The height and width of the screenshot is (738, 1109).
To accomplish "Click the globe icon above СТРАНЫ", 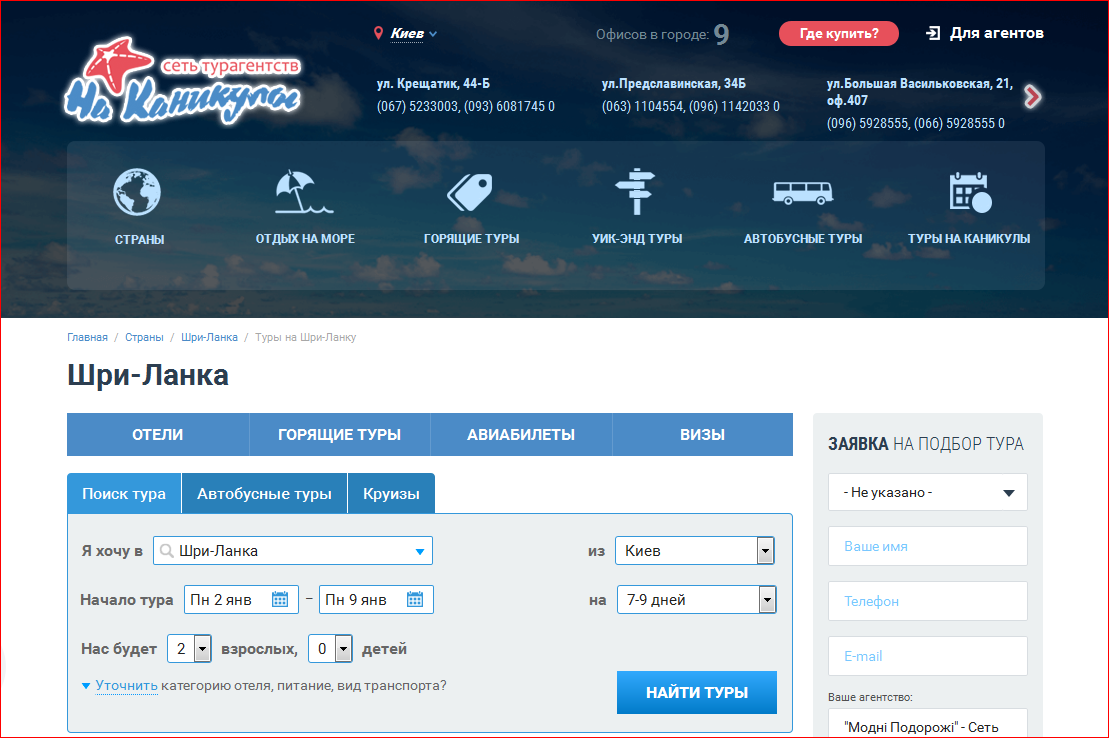I will point(137,191).
